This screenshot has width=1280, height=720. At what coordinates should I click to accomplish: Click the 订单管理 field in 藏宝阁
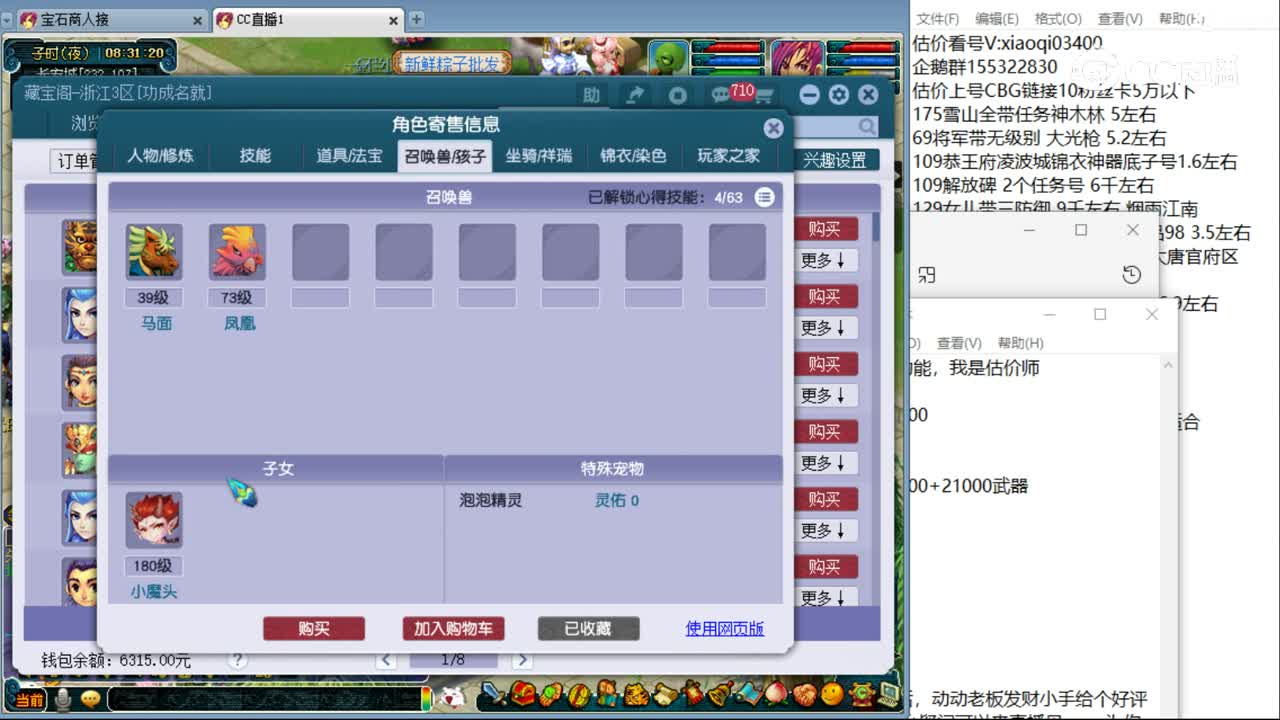tap(76, 161)
